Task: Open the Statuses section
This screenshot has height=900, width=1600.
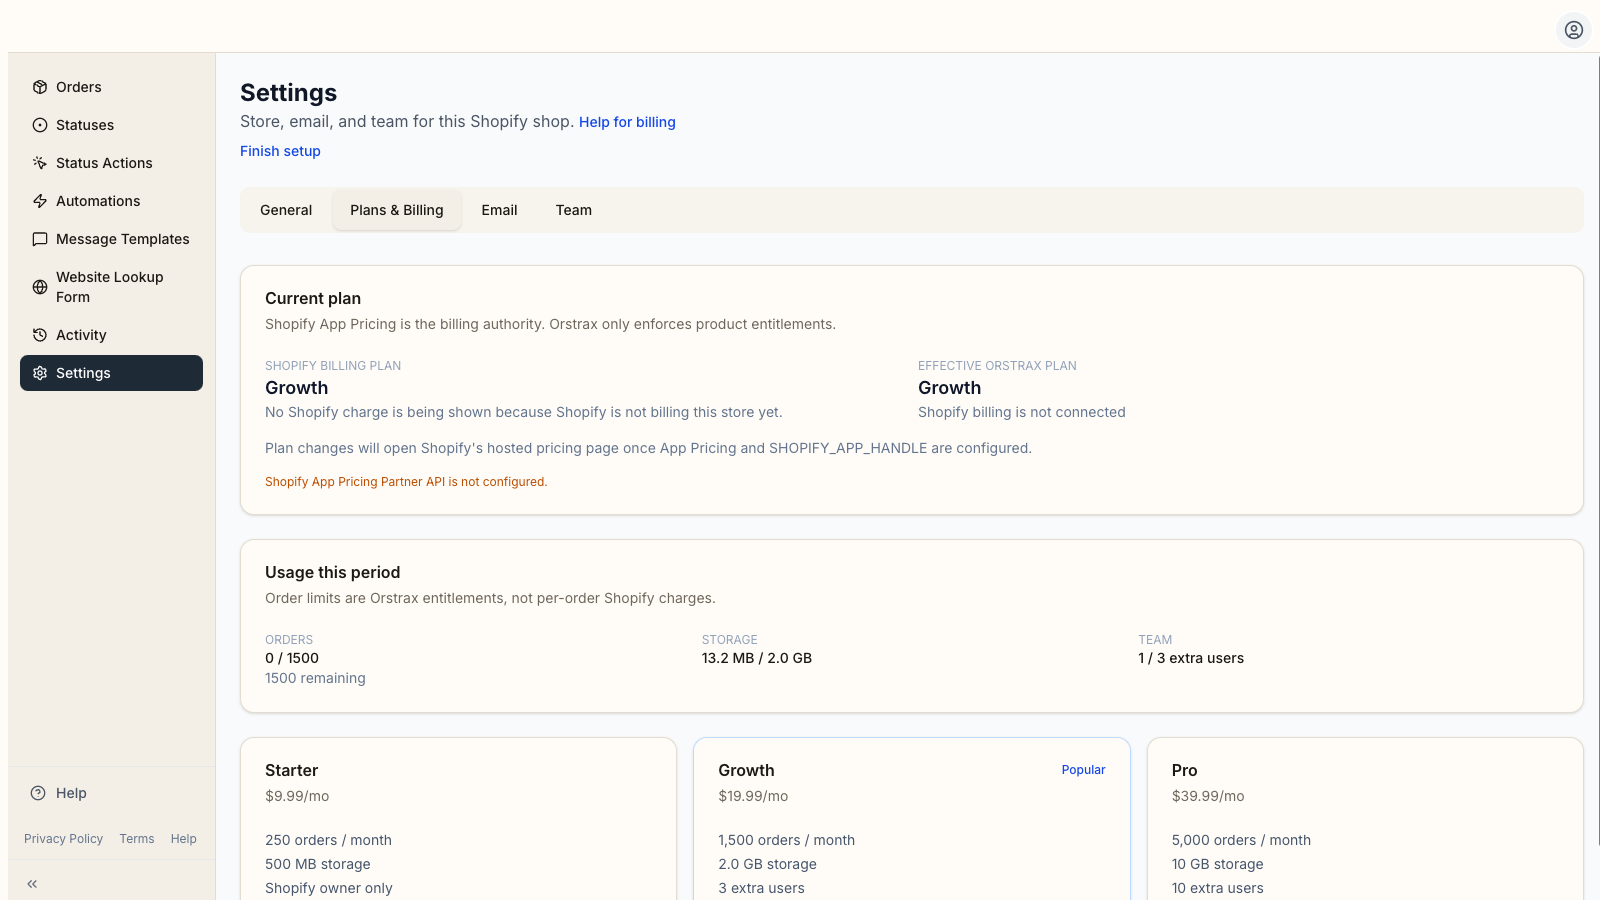Action: 111,125
